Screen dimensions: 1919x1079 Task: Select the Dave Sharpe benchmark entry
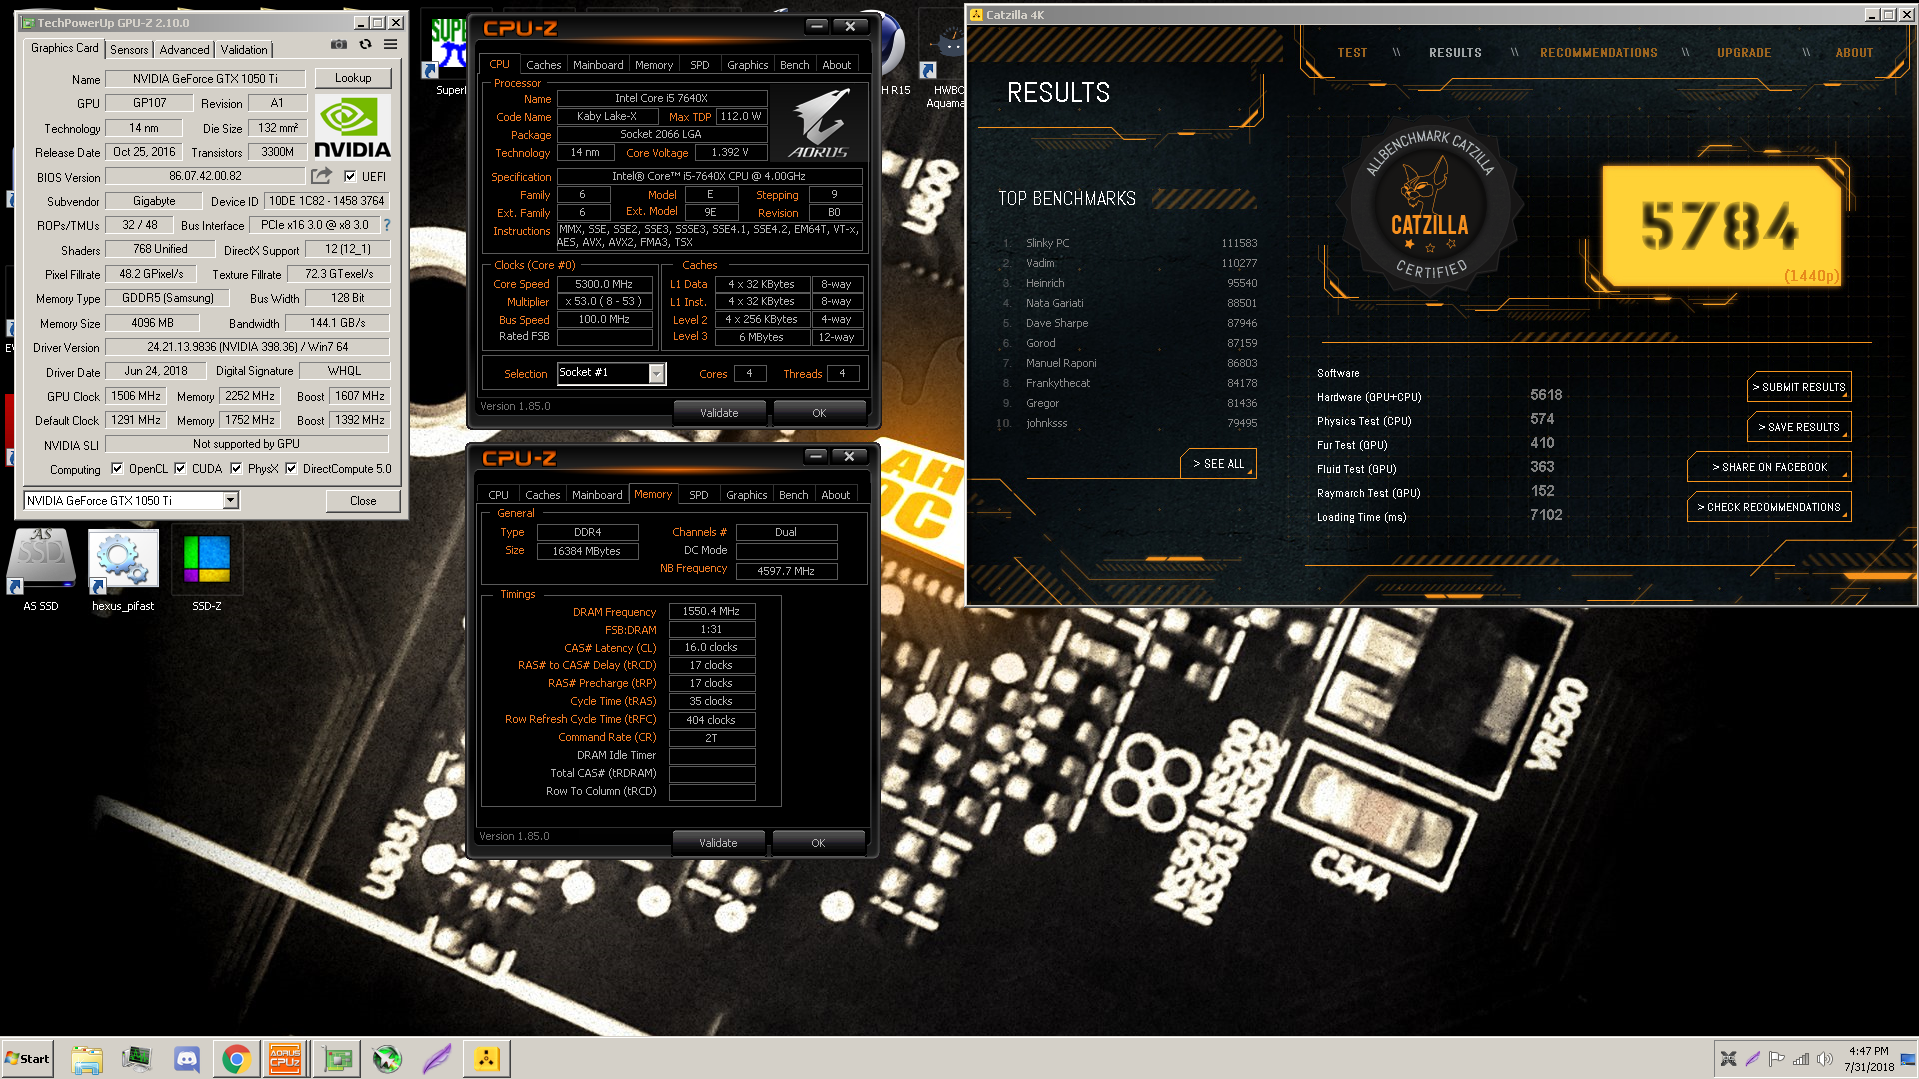tap(1130, 323)
